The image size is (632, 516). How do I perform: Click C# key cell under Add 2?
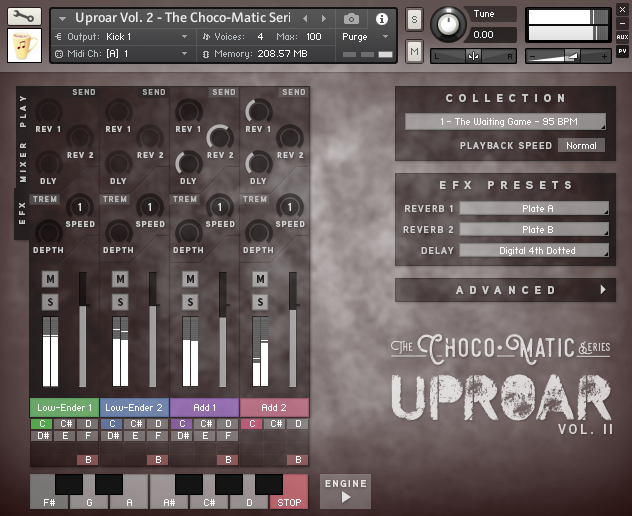(x=276, y=424)
